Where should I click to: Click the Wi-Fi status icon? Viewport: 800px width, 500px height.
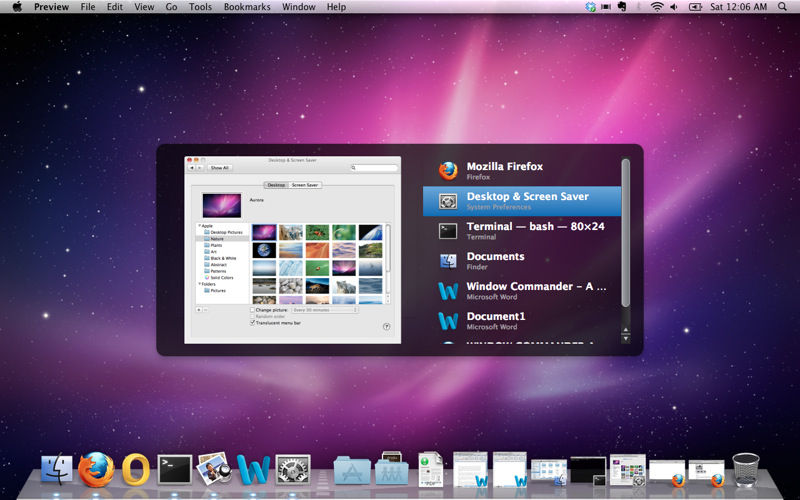click(x=657, y=7)
